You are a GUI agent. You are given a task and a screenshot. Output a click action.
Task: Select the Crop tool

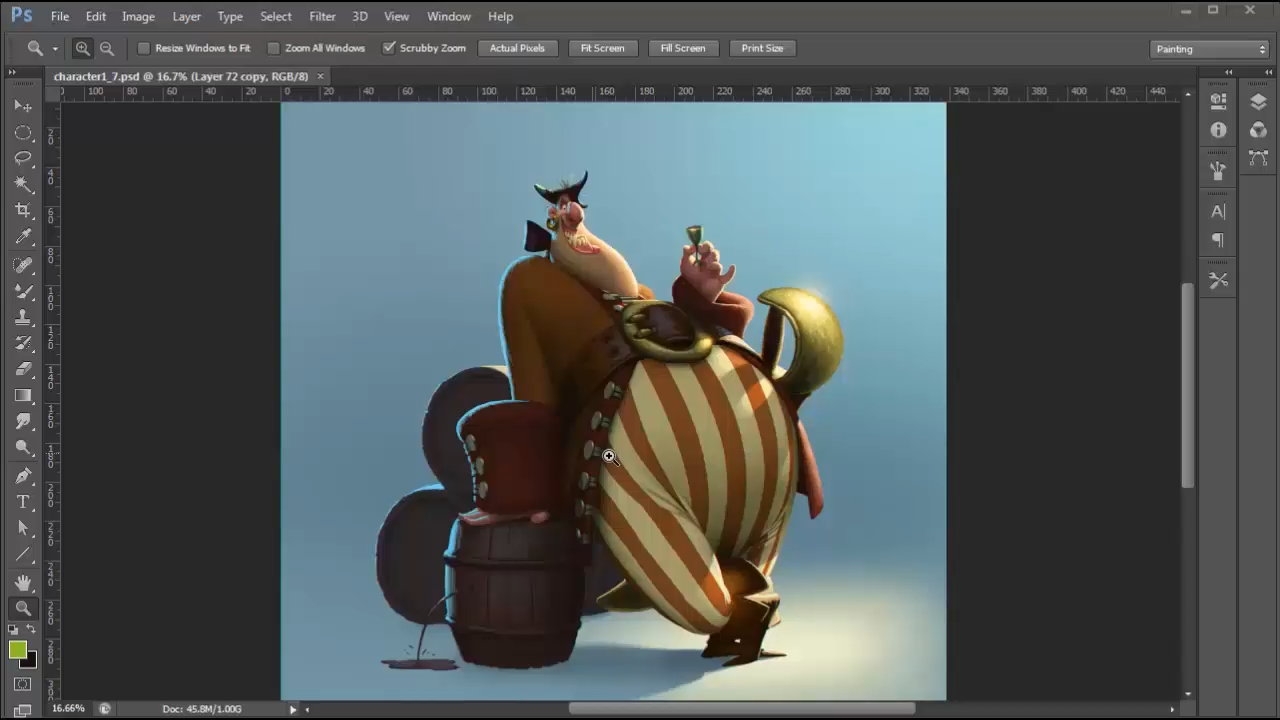[23, 210]
